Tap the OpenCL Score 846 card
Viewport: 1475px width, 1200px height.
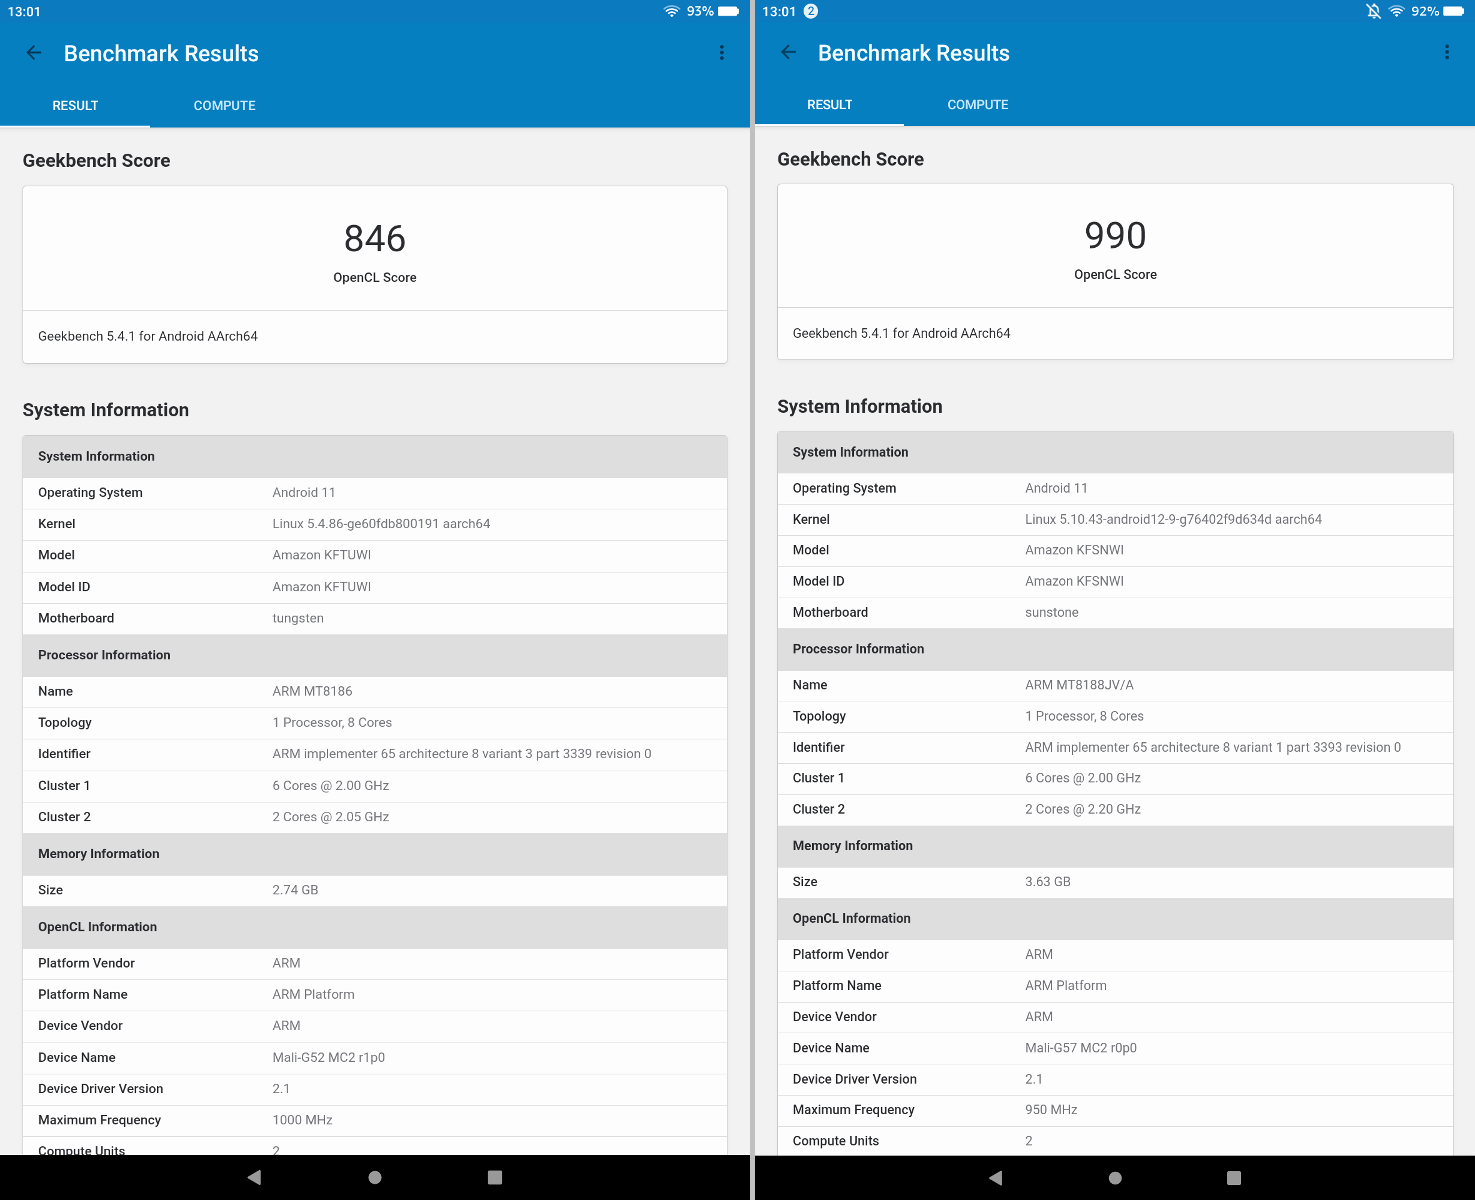pos(374,248)
